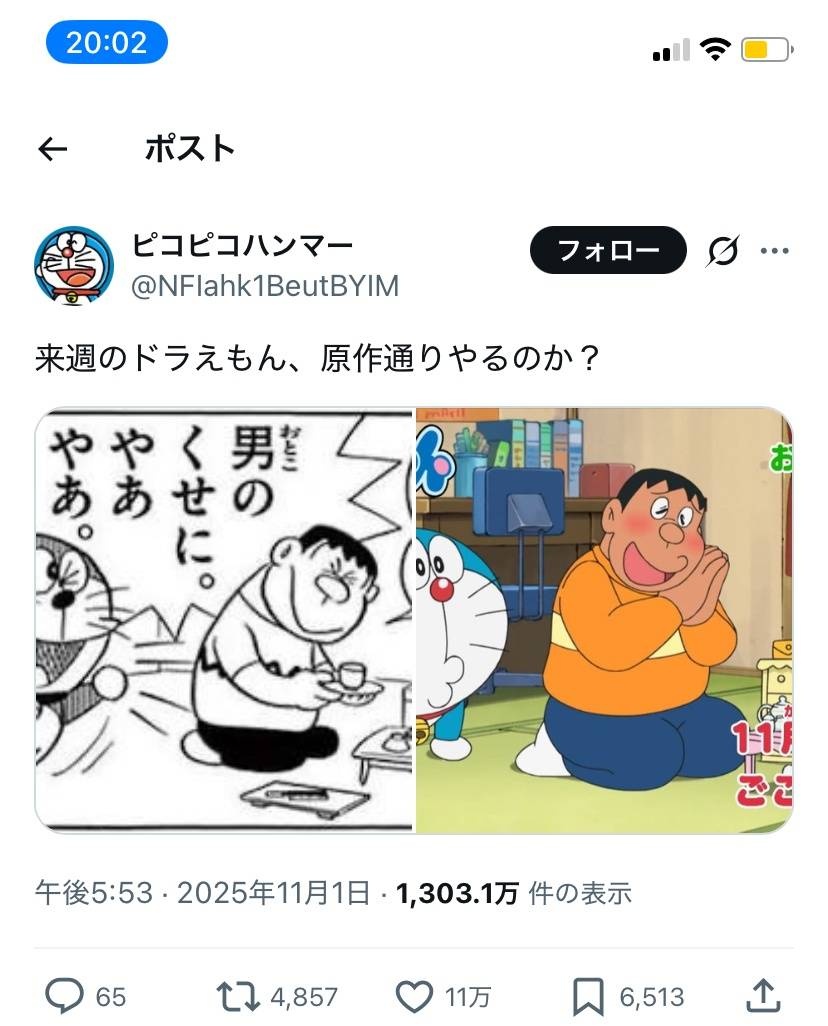This screenshot has width=828, height=1026.
Task: Tap the 20:02 status bar time pill
Action: click(x=107, y=43)
